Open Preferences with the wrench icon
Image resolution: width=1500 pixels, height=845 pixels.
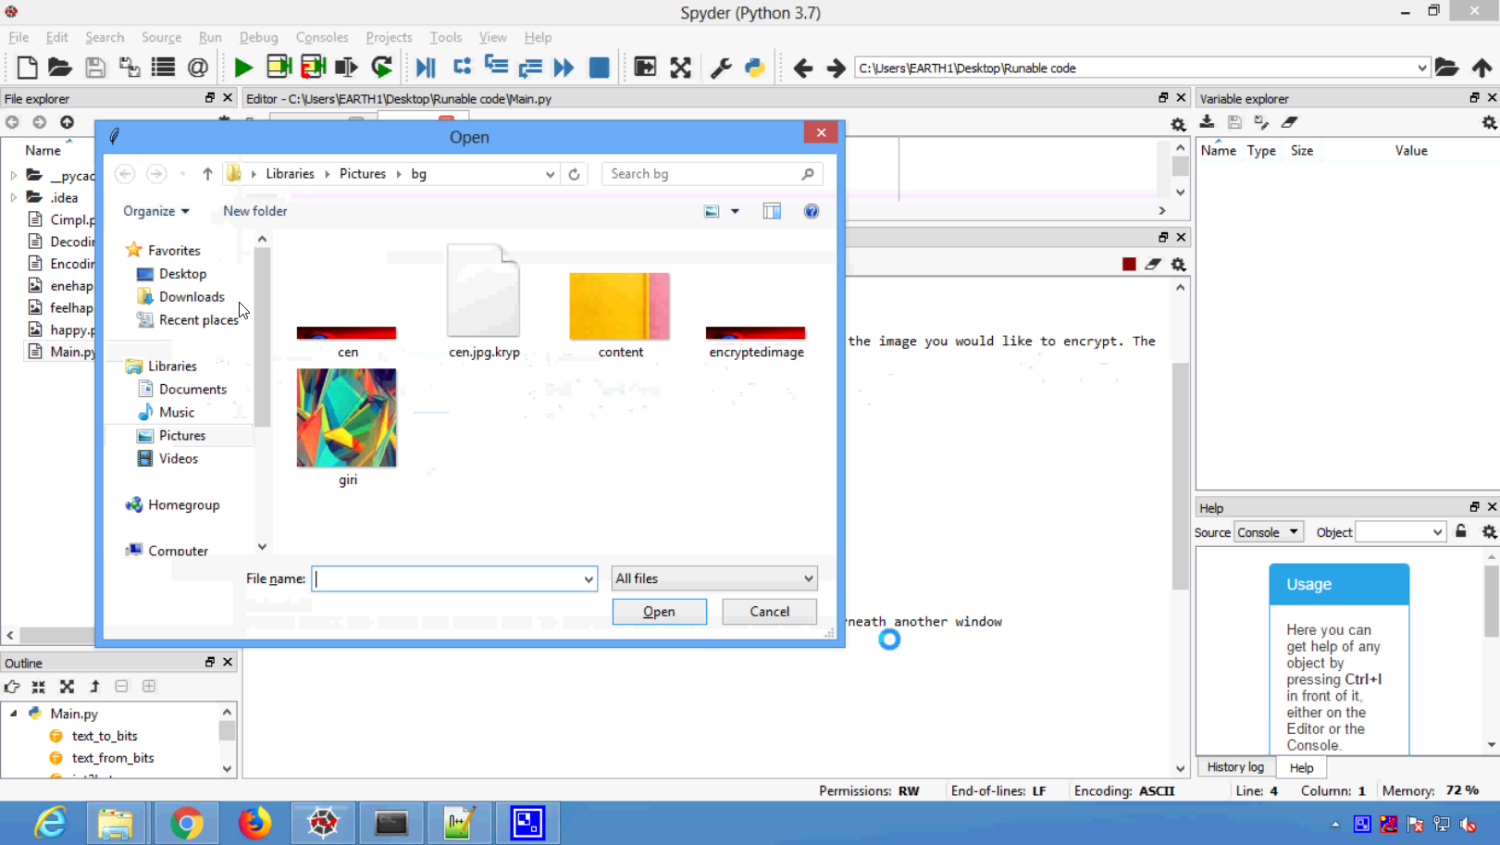pos(720,67)
